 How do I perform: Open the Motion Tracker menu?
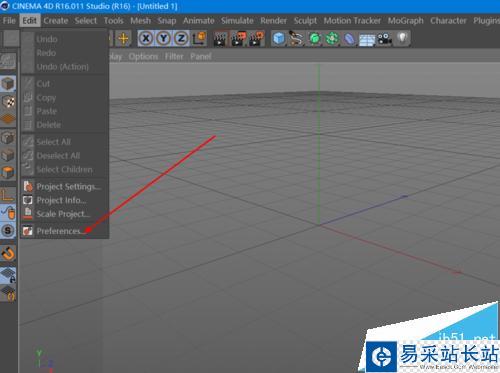click(x=352, y=21)
